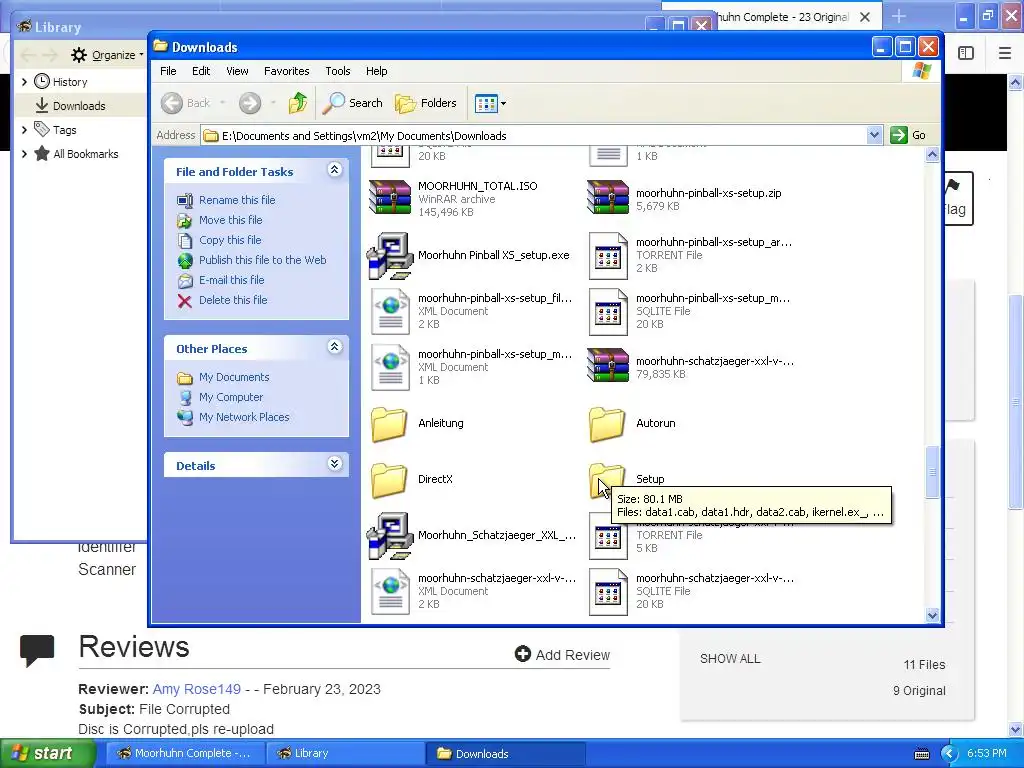The image size is (1024, 768).
Task: Expand All Bookmarks in Library window
Action: pos(24,154)
